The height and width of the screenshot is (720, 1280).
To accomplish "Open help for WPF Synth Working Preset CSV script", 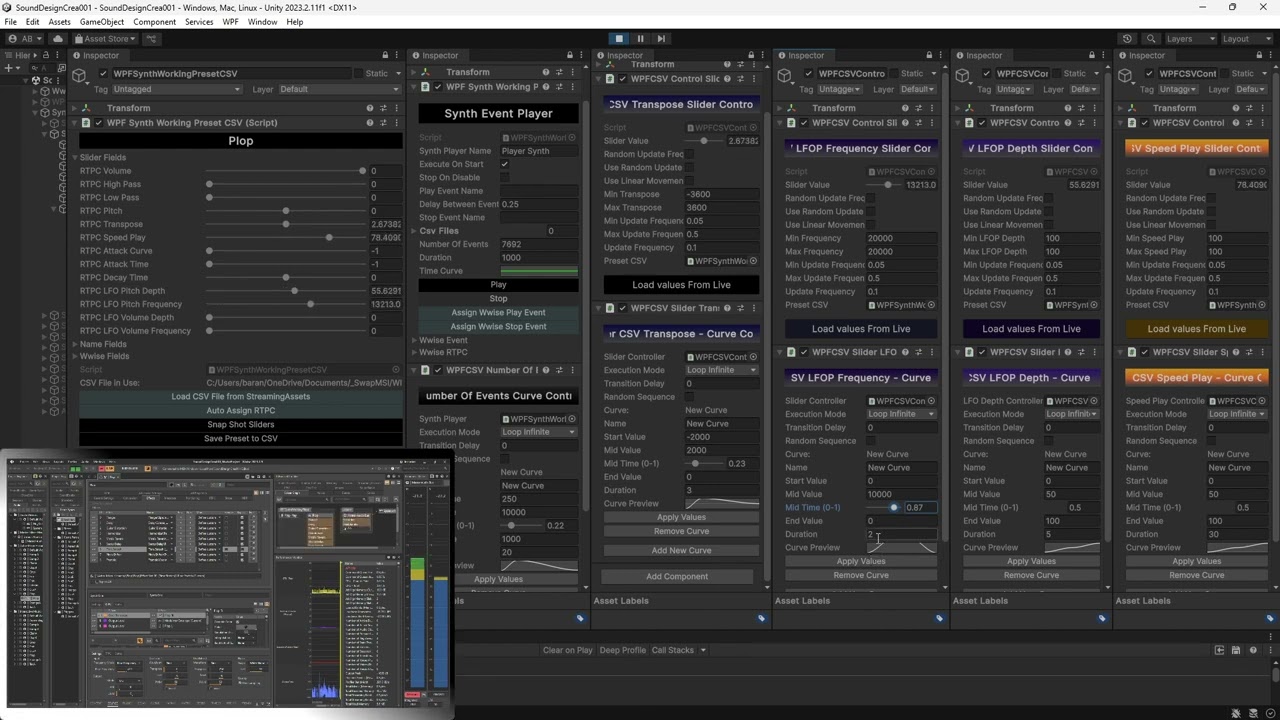I will click(369, 123).
